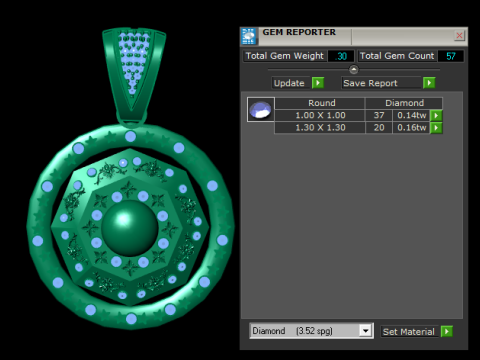The height and width of the screenshot is (360, 480).
Task: Click the 0.16tw weight value
Action: coord(411,128)
